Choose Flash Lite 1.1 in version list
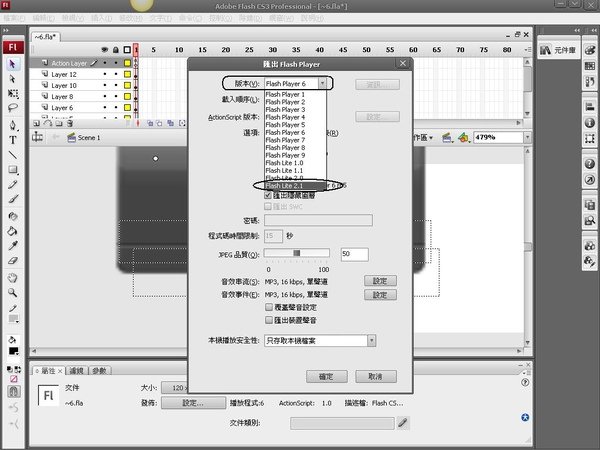The image size is (600, 450). pyautogui.click(x=295, y=170)
